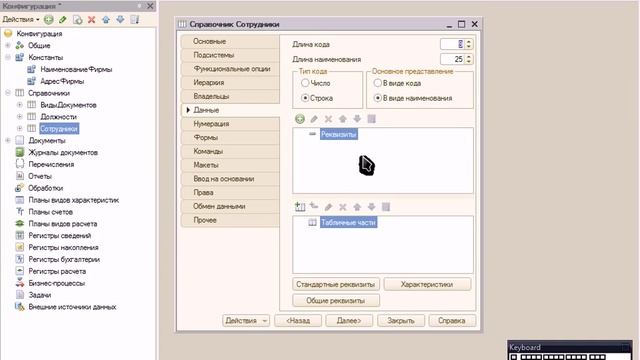Expand the ВидыДокументов catalog node

19,105
